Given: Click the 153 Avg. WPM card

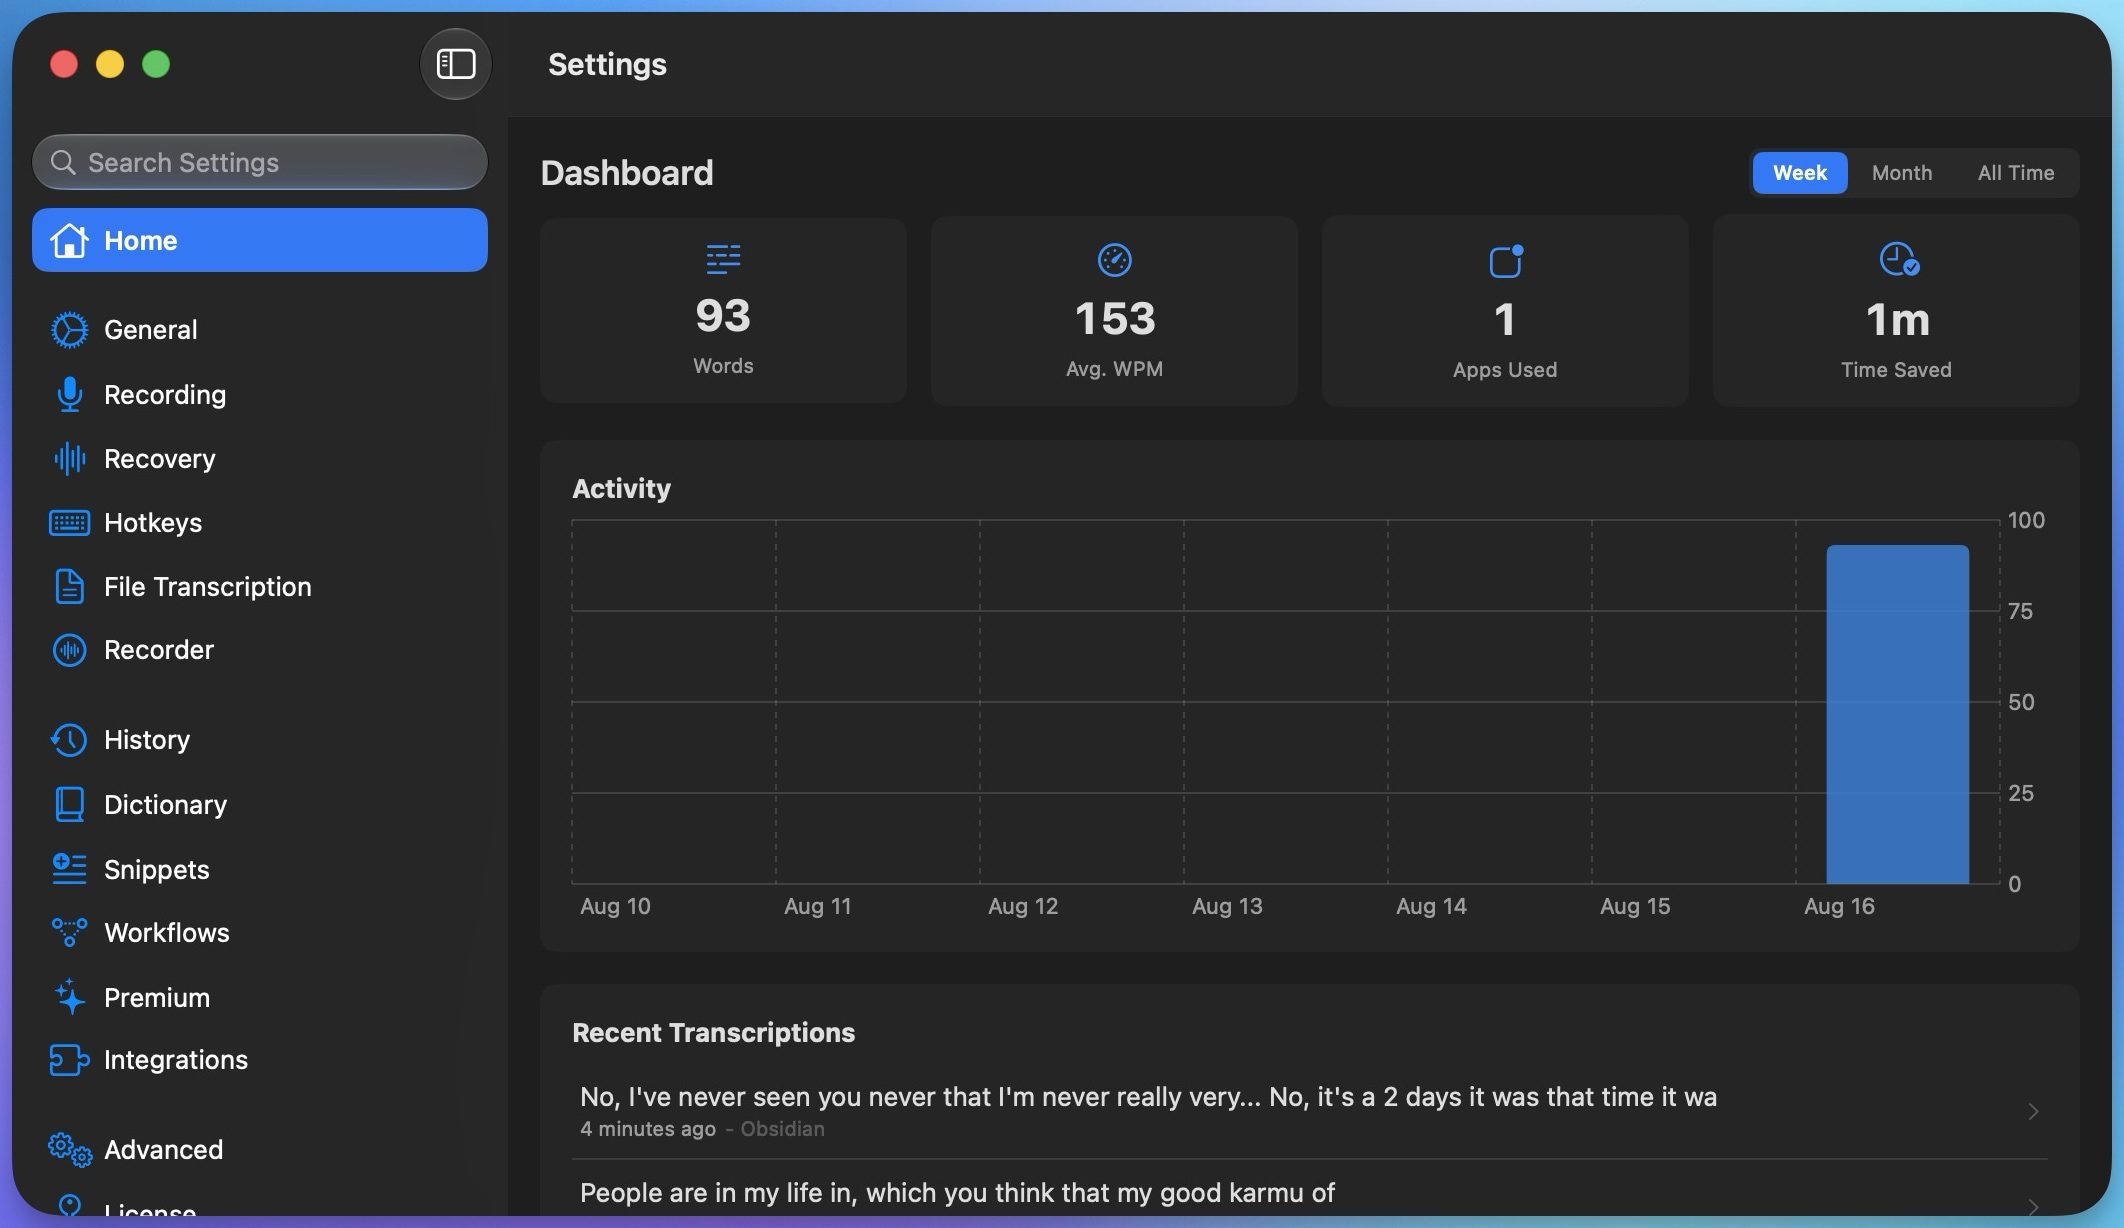Looking at the screenshot, I should coord(1114,311).
